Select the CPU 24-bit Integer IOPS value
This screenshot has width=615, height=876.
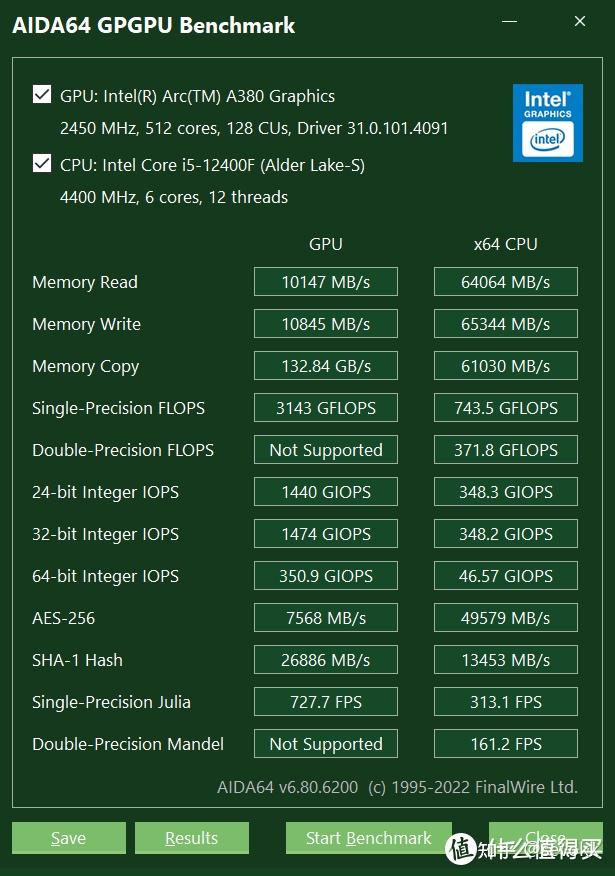click(505, 492)
